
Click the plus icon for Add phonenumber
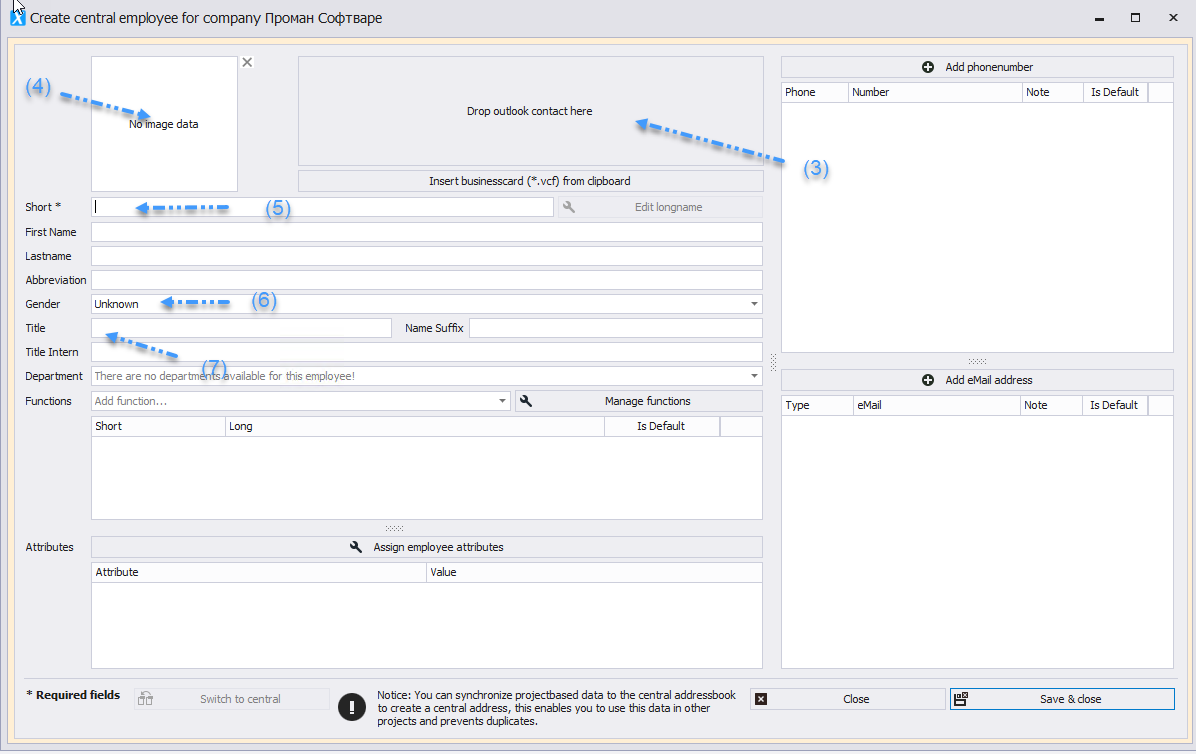coord(928,67)
